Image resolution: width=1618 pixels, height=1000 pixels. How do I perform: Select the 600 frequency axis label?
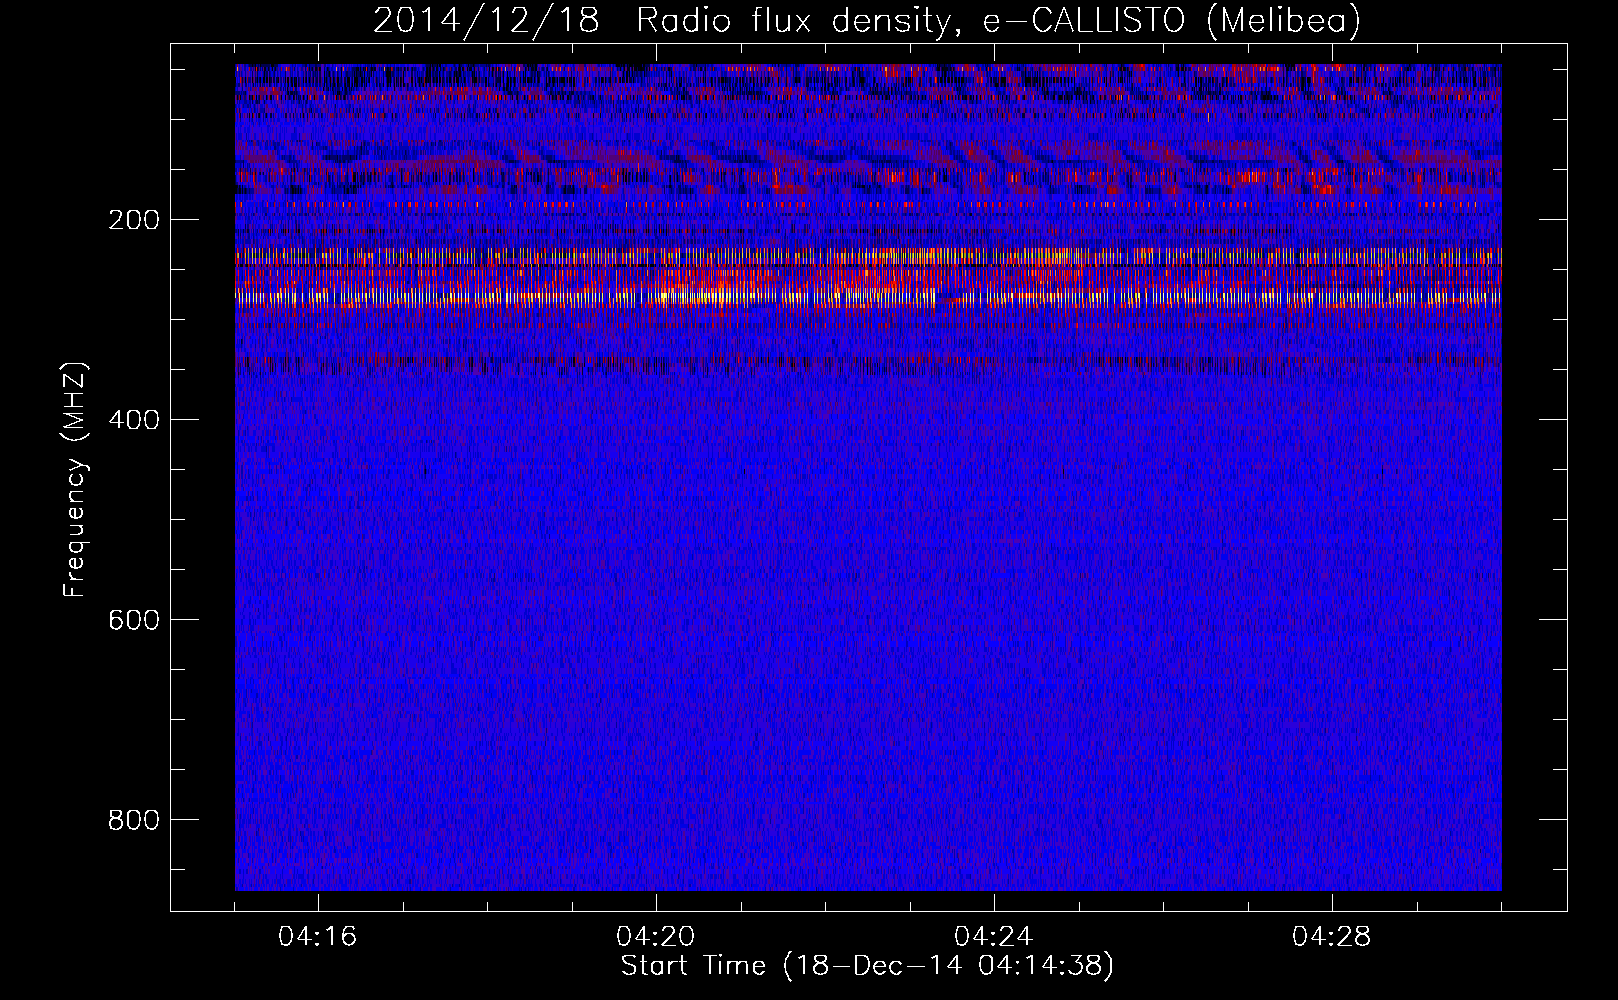133,620
